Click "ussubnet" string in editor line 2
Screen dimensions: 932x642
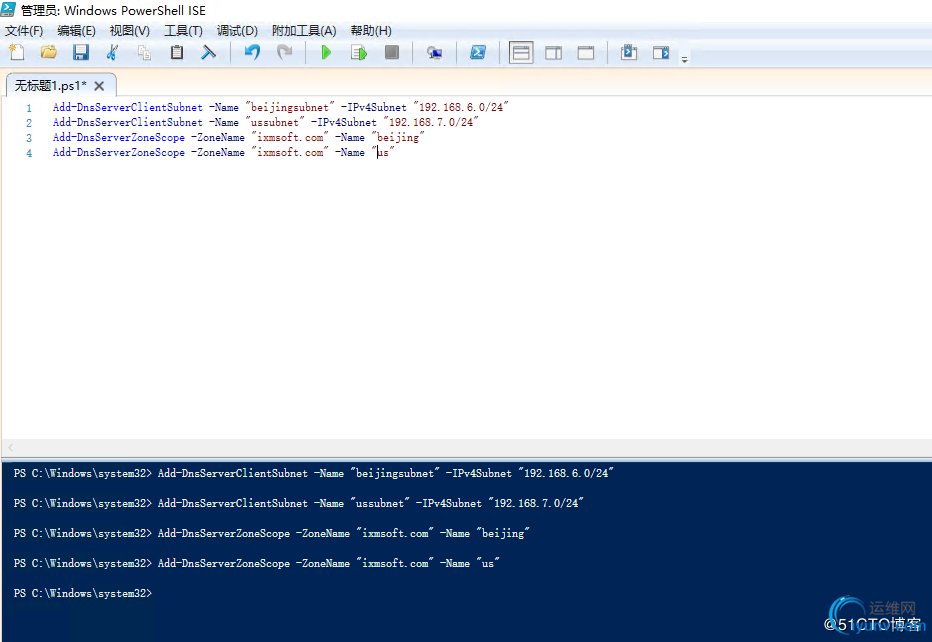pos(275,122)
